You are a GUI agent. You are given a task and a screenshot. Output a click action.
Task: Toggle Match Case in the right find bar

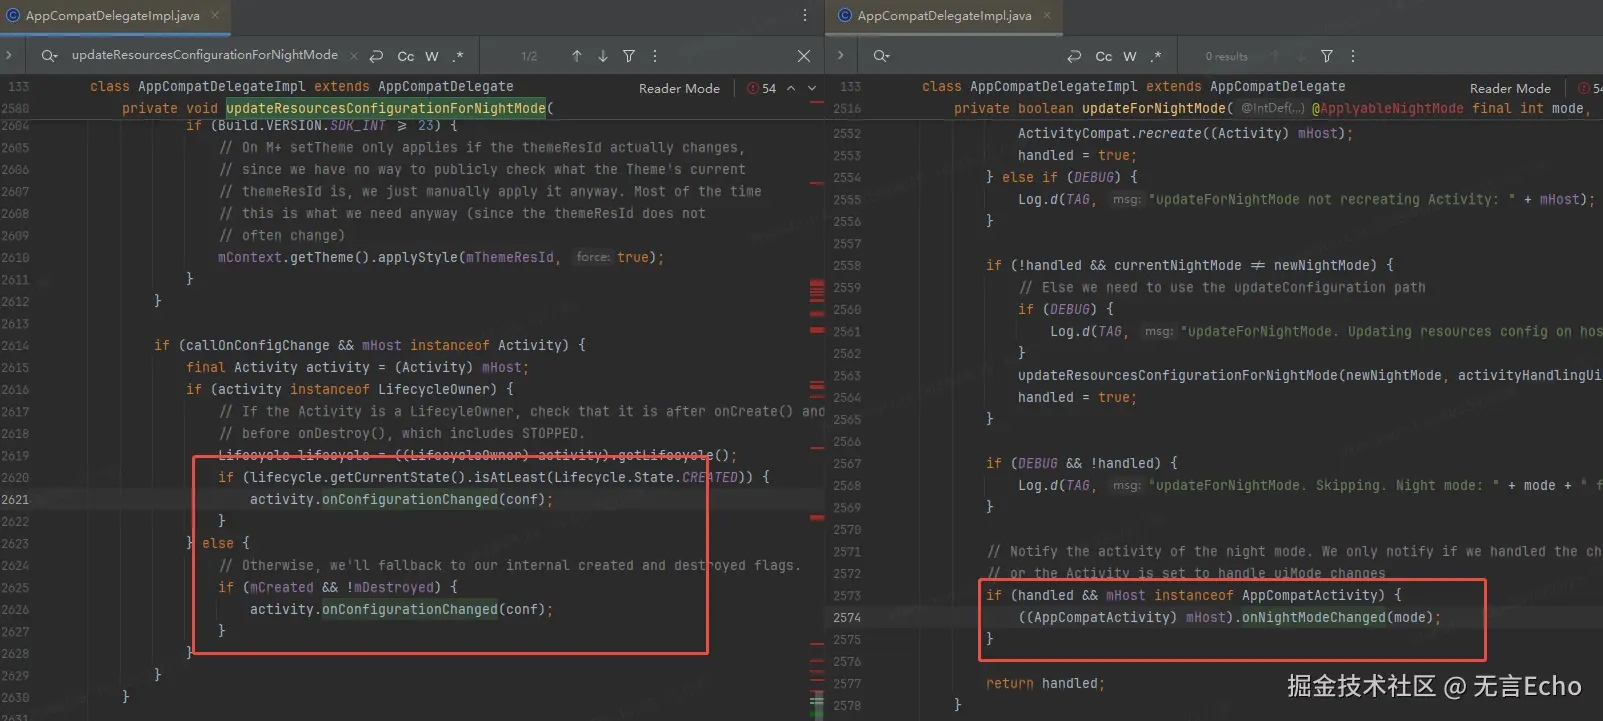(1103, 56)
